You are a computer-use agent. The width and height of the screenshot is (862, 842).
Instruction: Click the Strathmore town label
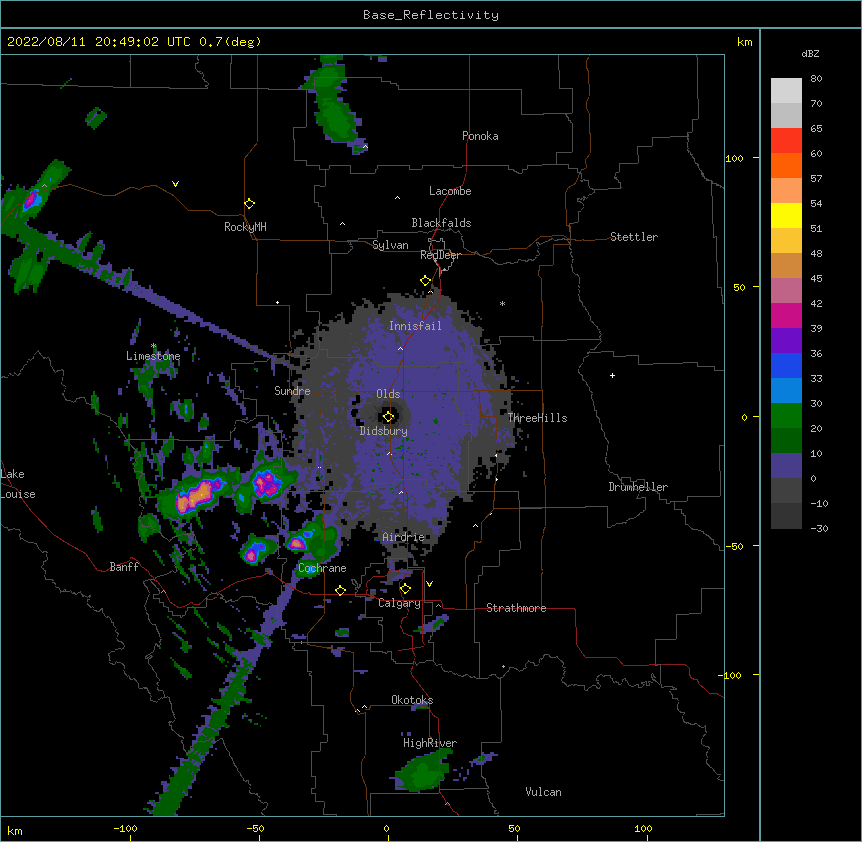(516, 608)
